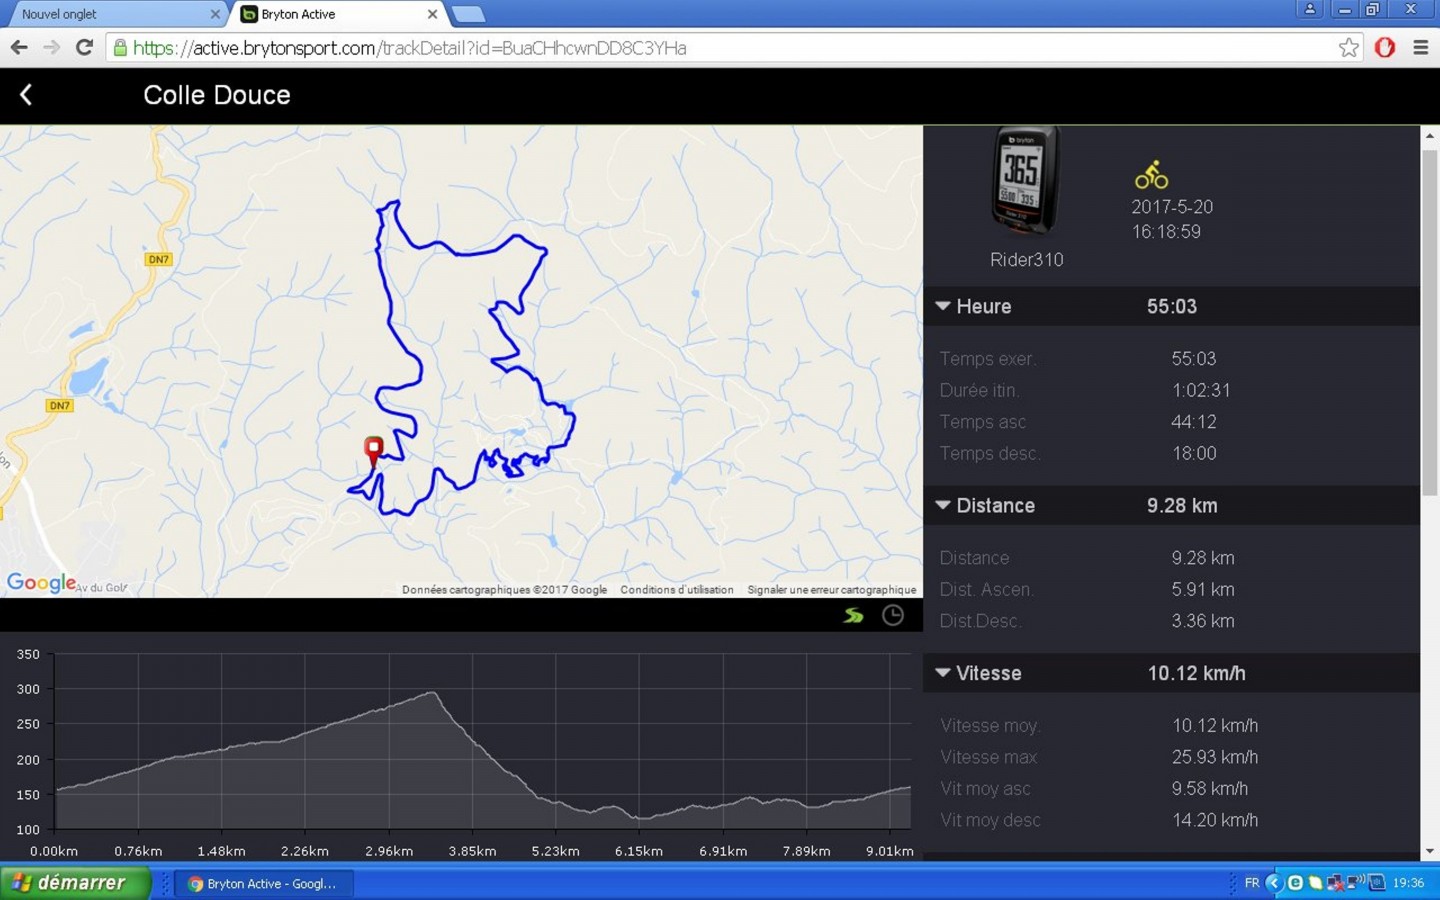
Task: Click the Rider310 device label
Action: (1027, 260)
